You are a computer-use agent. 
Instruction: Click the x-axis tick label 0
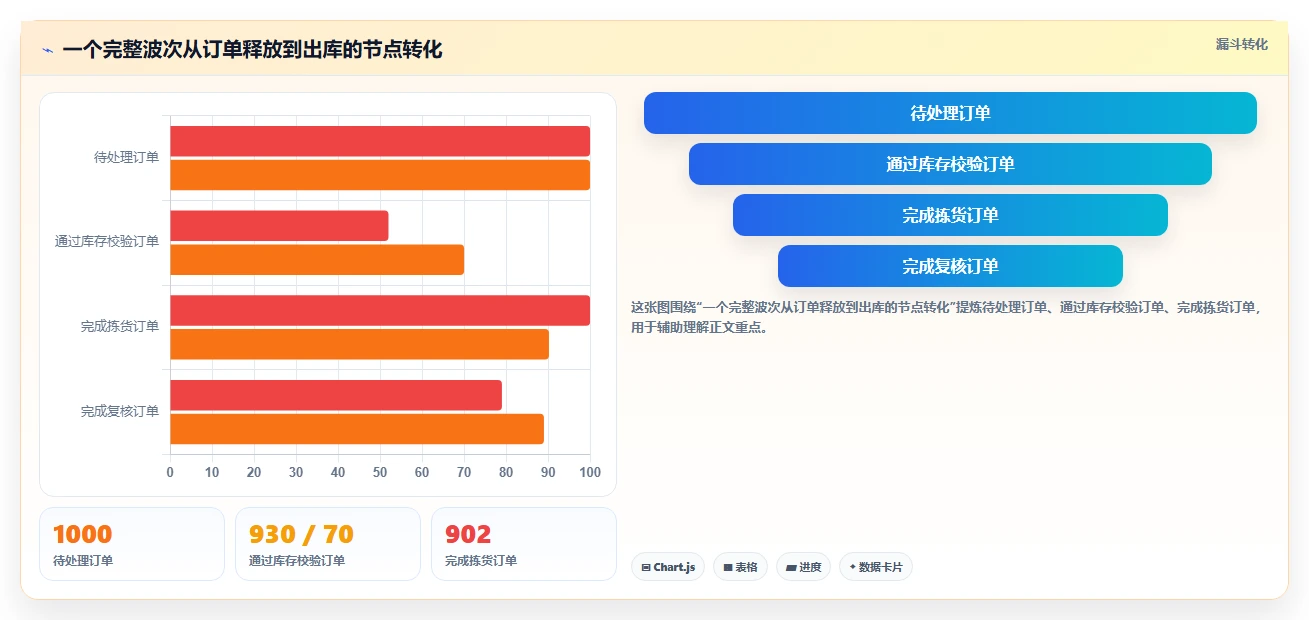tap(170, 472)
